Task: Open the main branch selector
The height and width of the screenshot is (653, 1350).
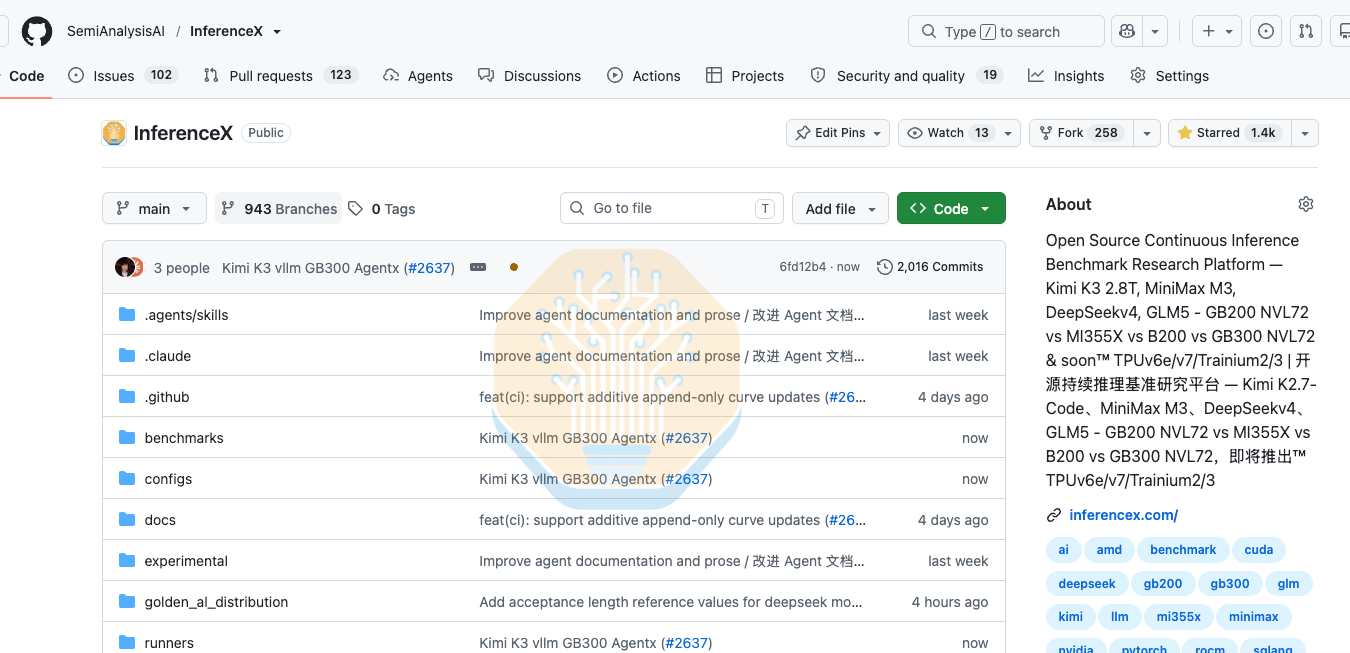Action: 154,208
